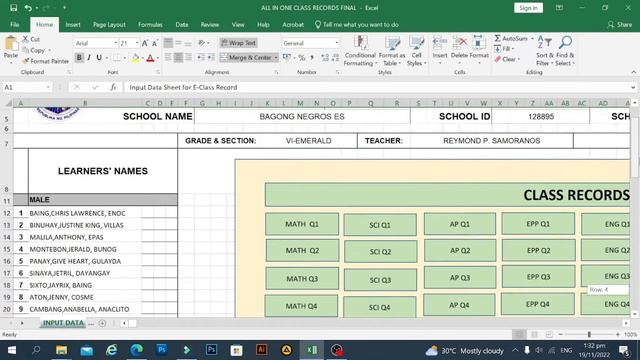Image resolution: width=640 pixels, height=360 pixels.
Task: Open Cell Styles gallery
Action: (416, 51)
